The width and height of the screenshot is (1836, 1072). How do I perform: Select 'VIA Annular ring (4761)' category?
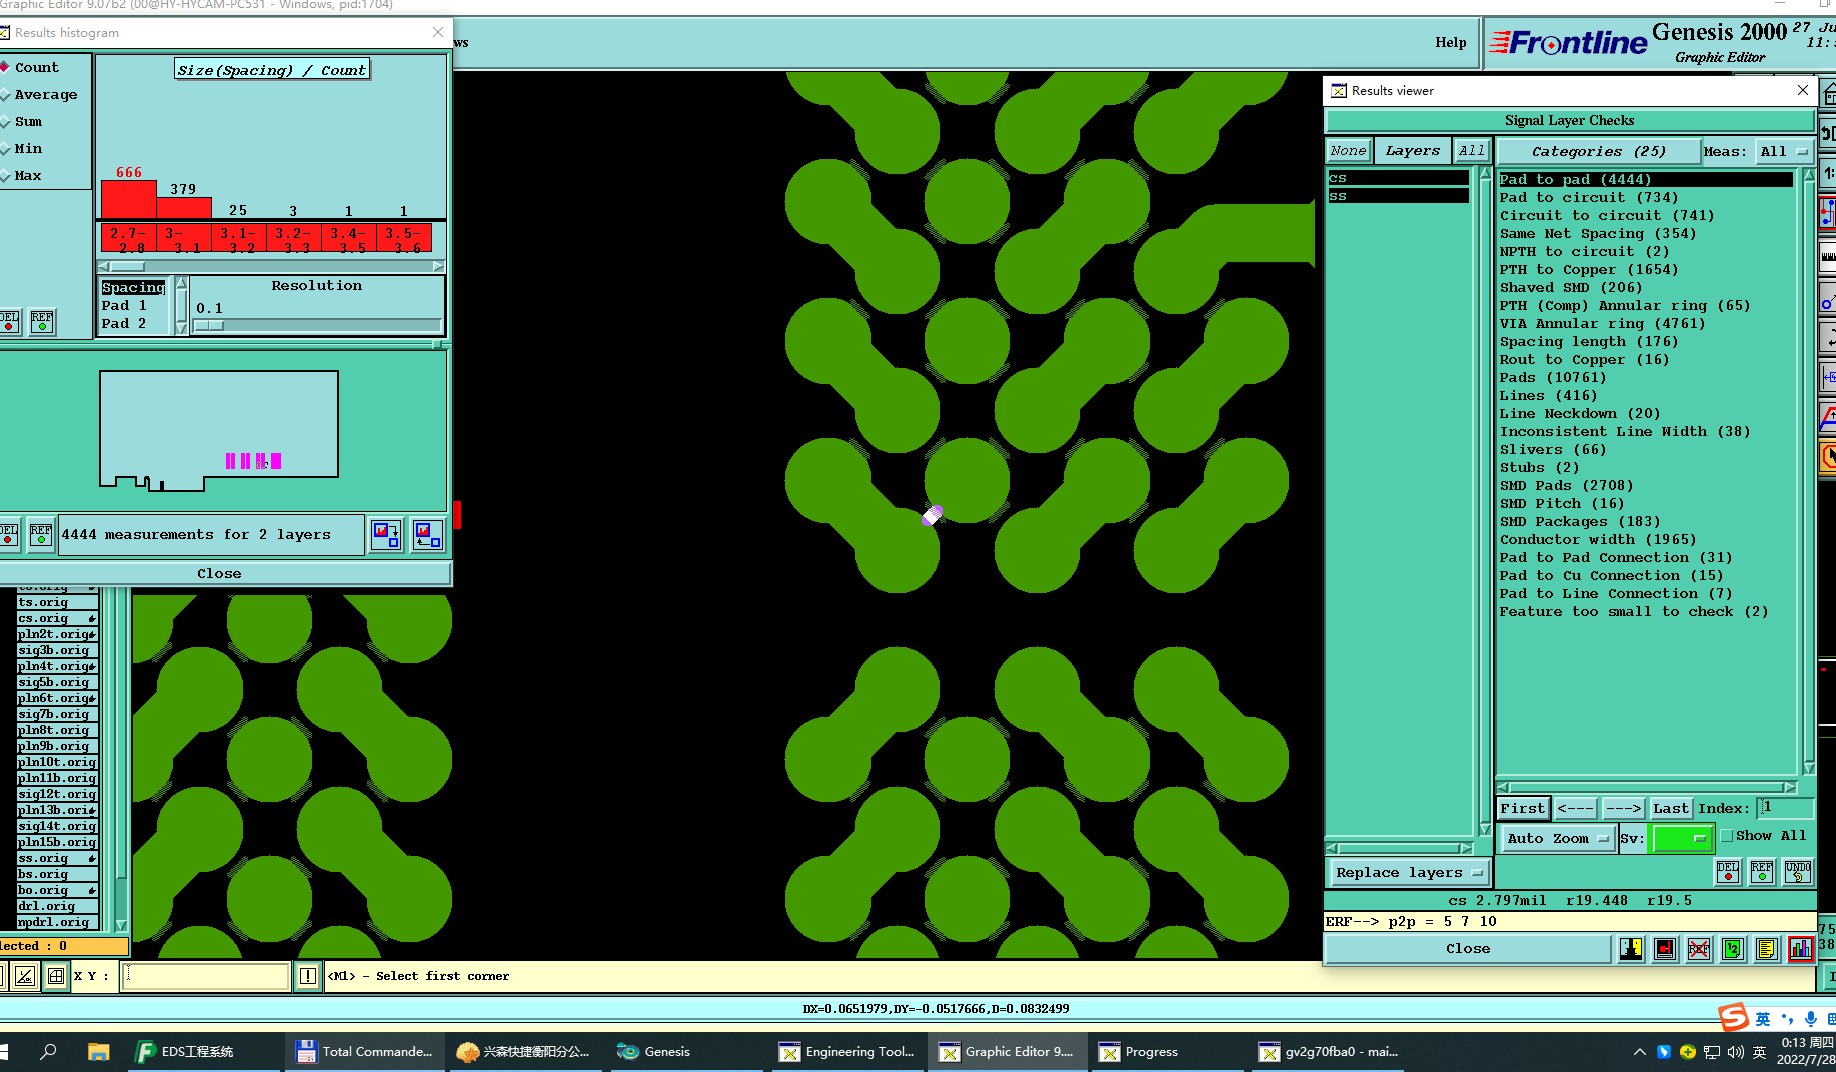click(1602, 323)
